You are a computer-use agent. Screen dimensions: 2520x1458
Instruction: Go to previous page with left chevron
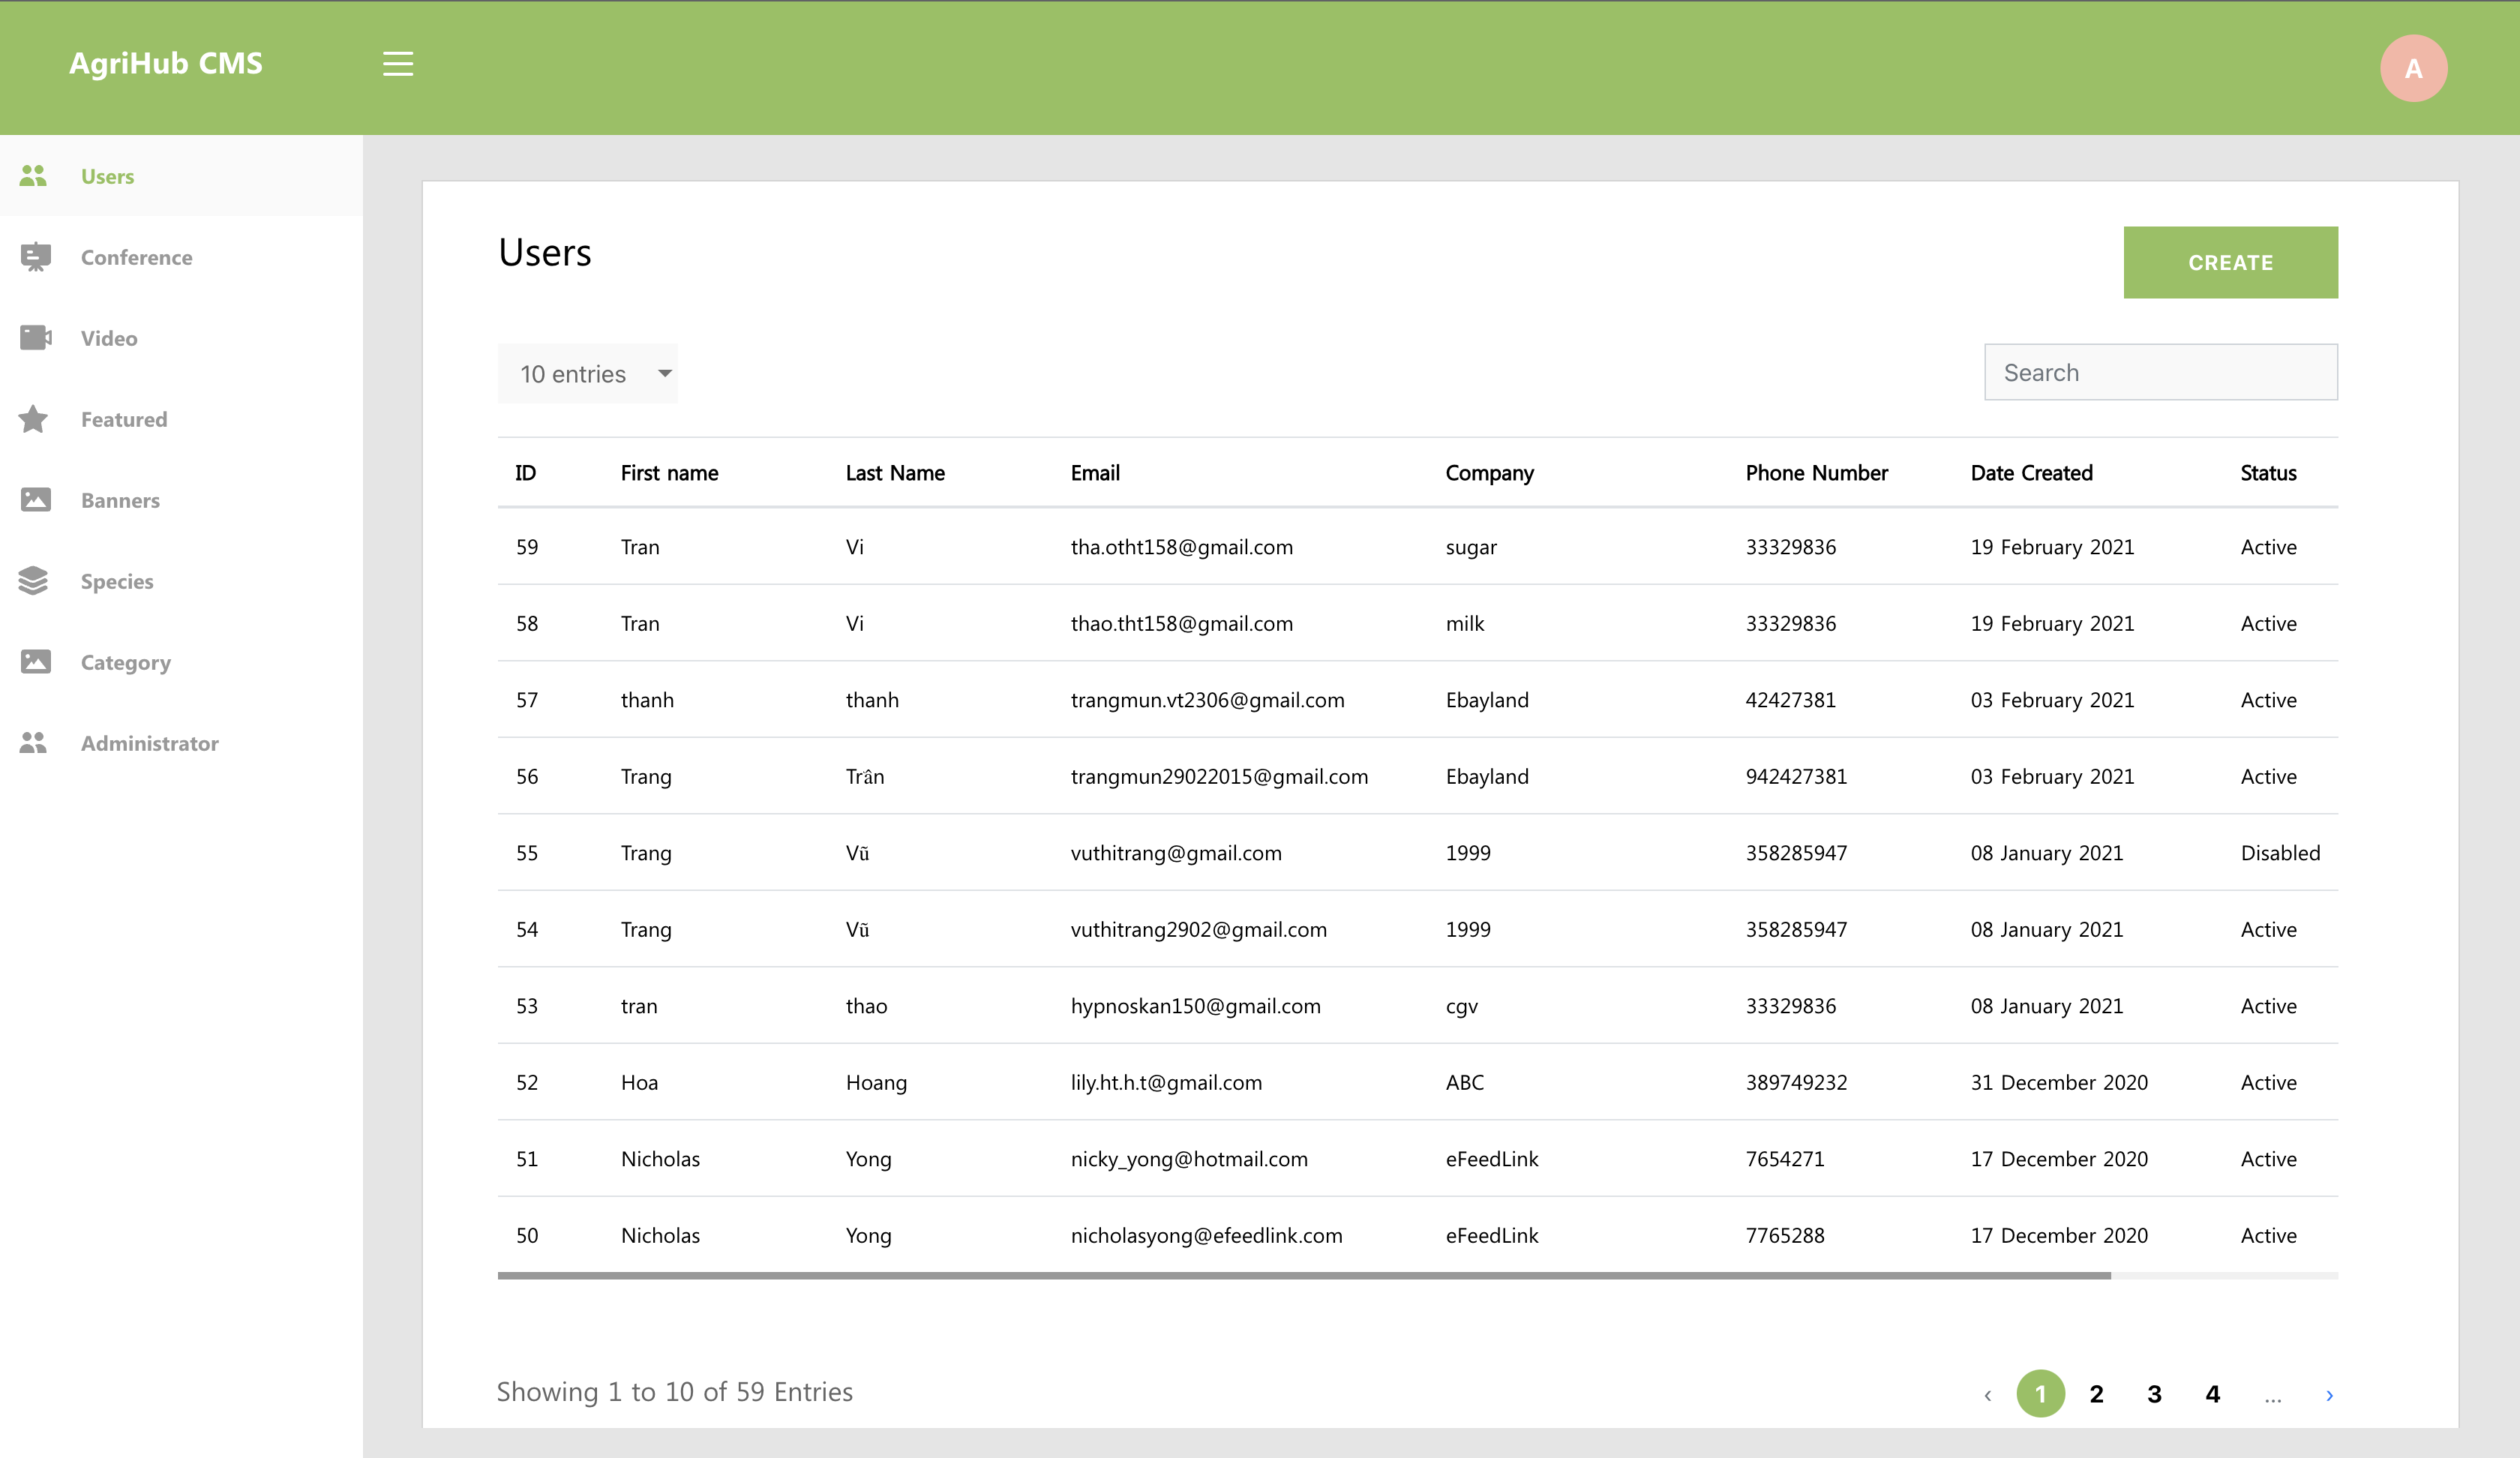(x=1987, y=1394)
